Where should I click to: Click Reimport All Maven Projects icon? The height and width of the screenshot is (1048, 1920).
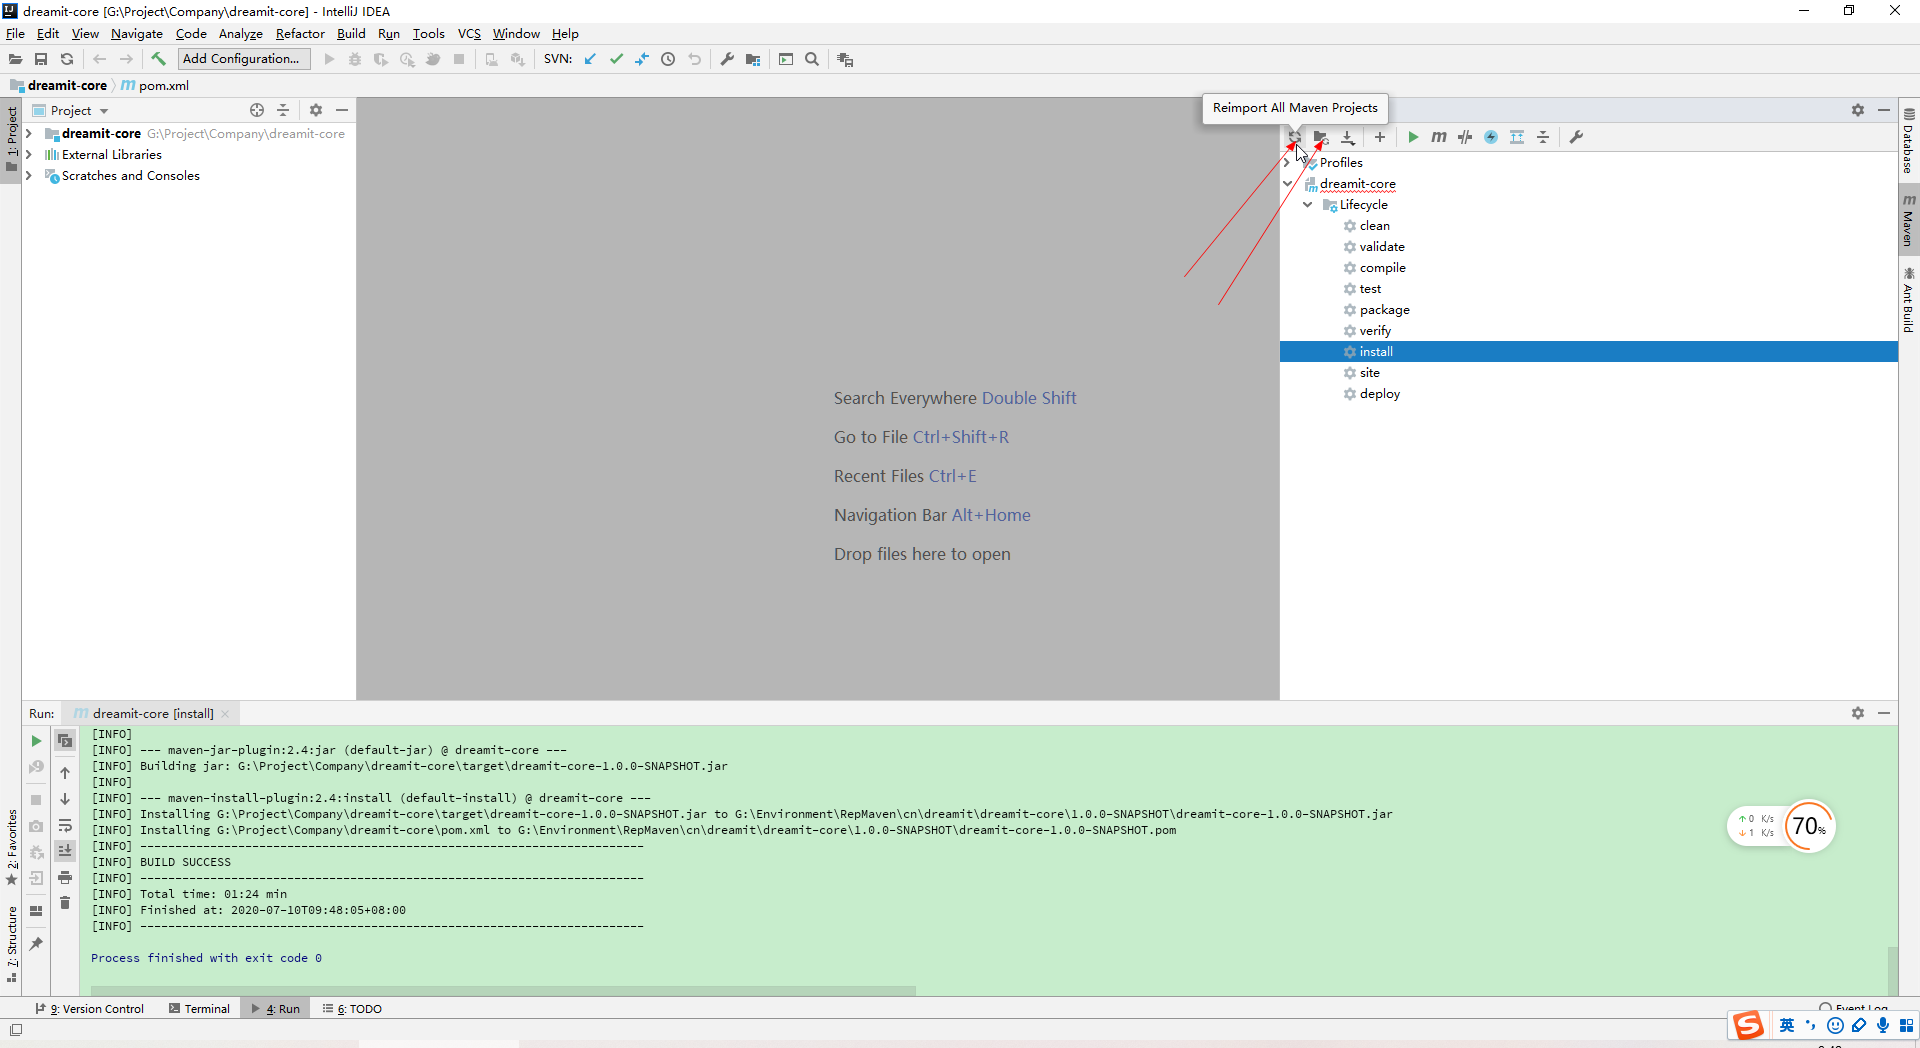[1294, 137]
